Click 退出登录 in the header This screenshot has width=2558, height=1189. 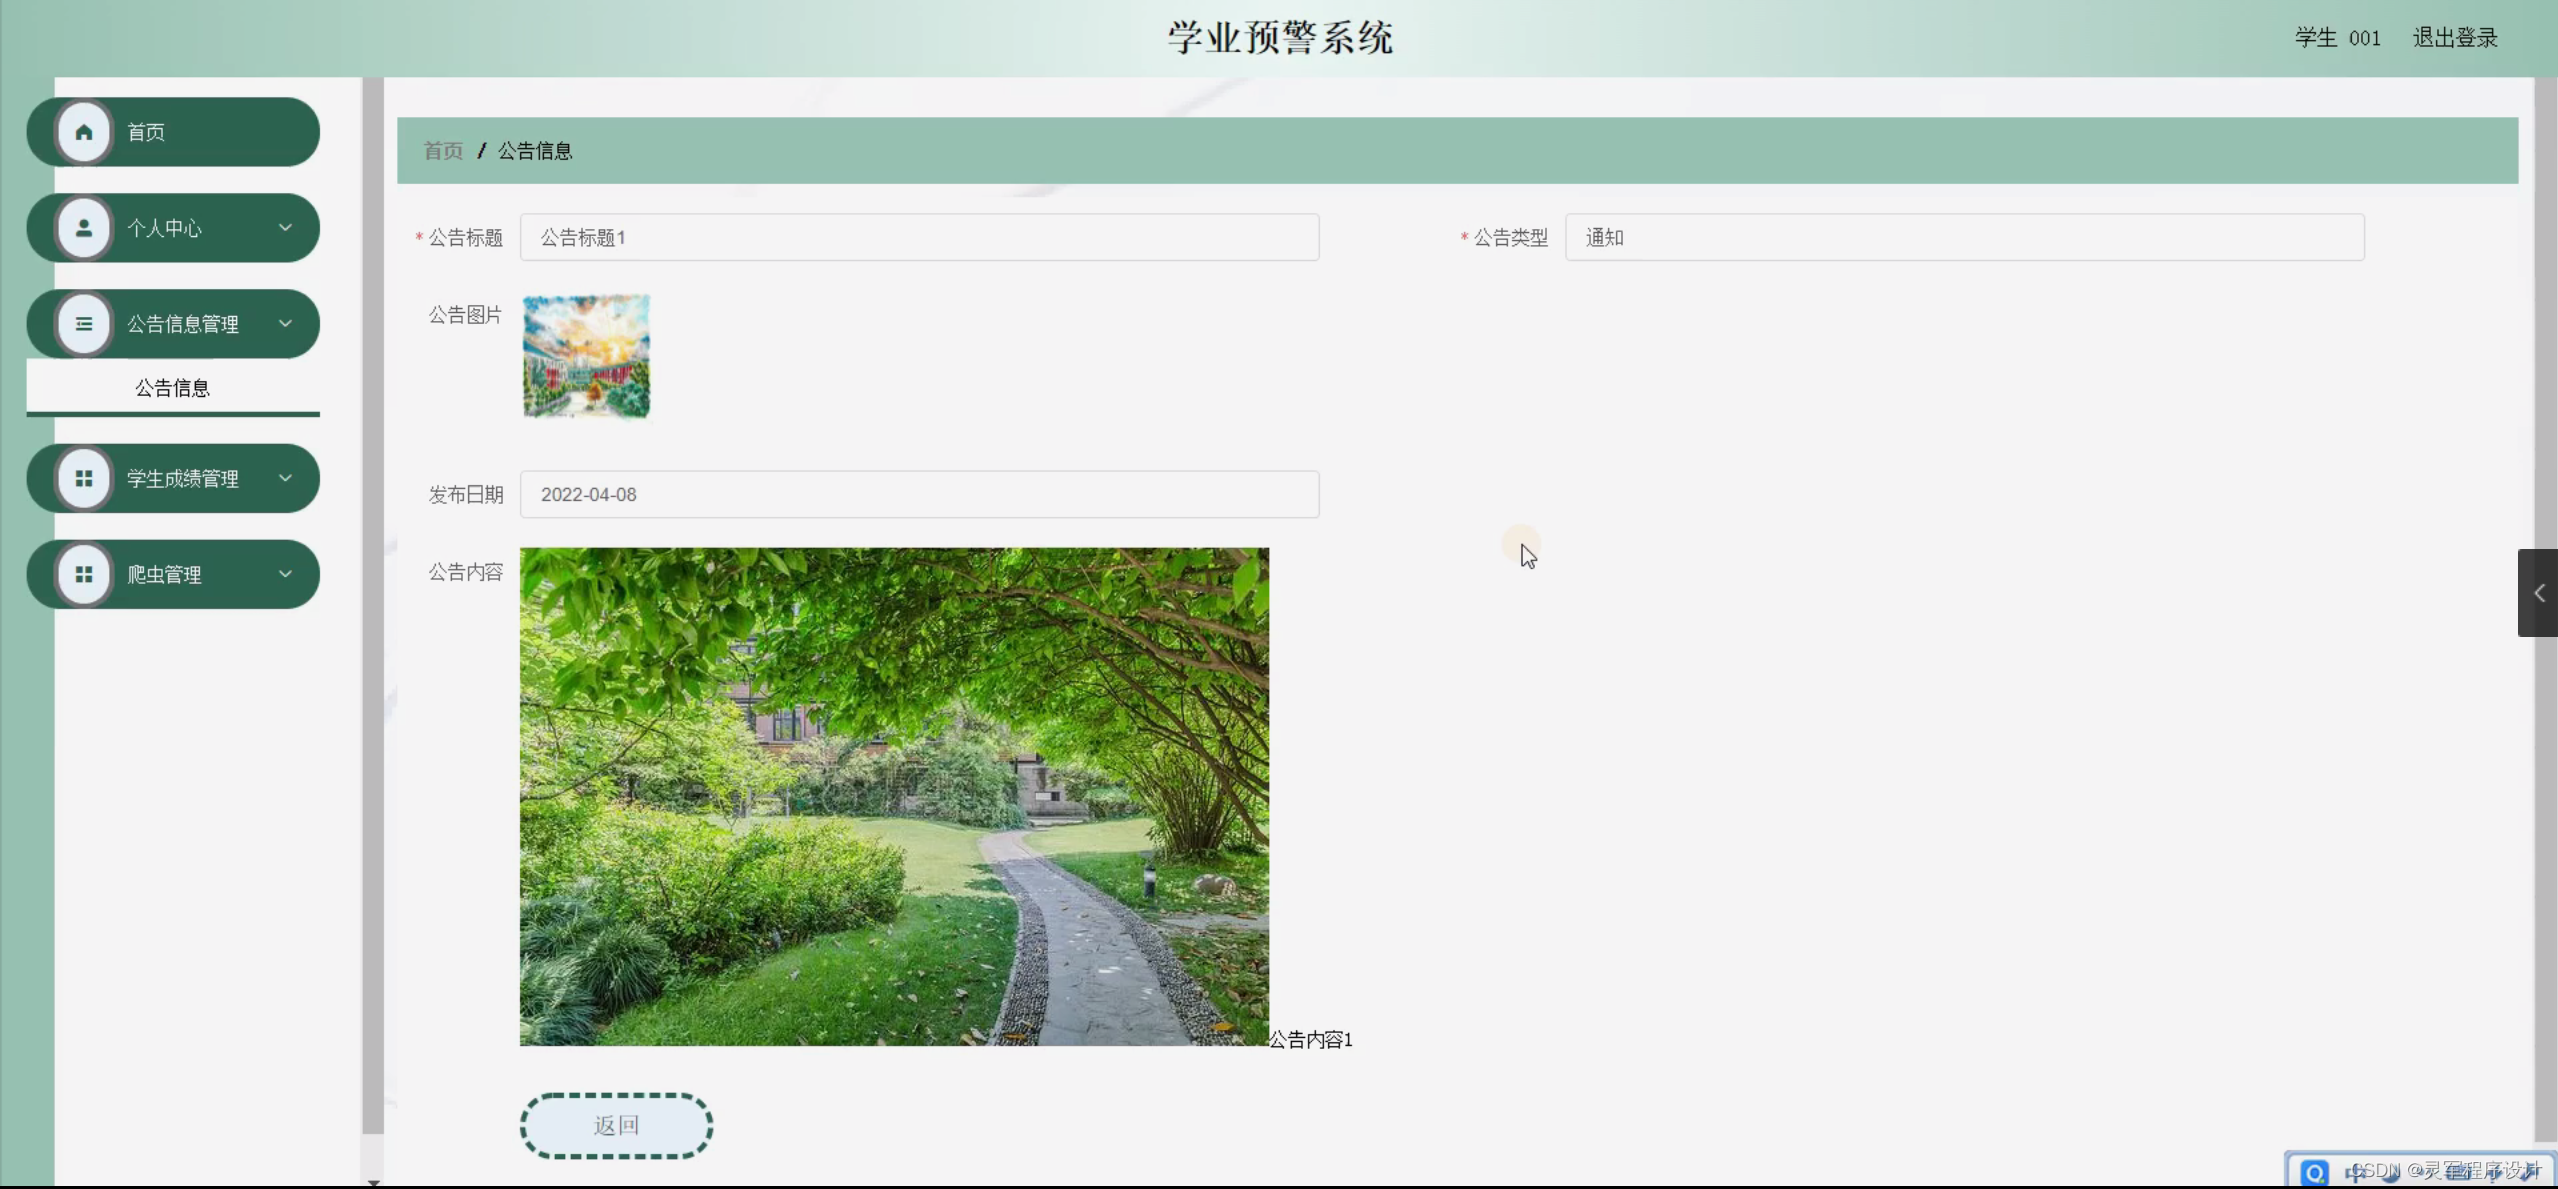click(x=2455, y=38)
